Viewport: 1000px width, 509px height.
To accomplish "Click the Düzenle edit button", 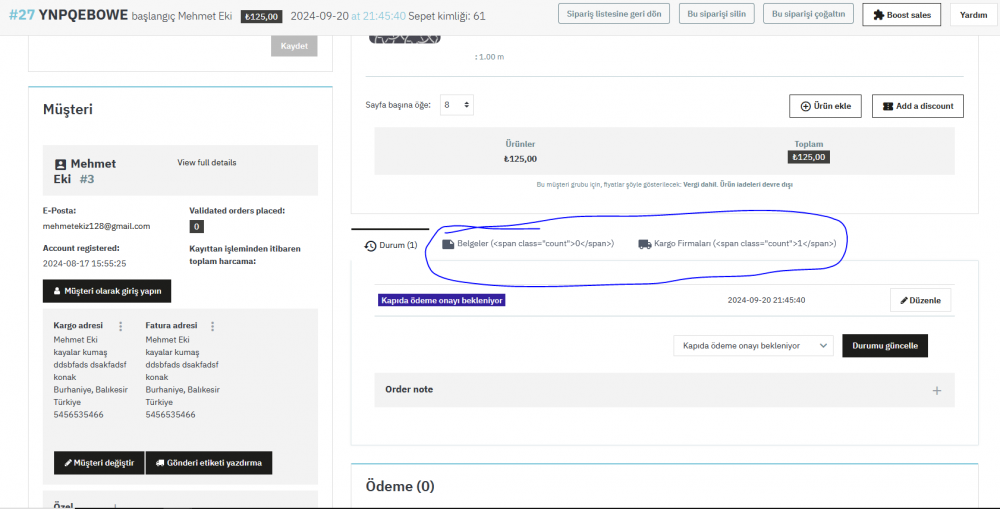I will click(x=920, y=300).
